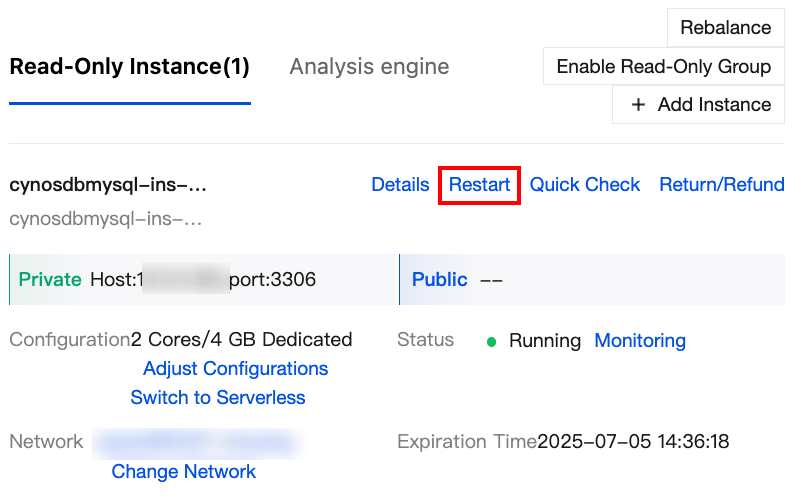Select the Private address label
806x500 pixels.
[50, 280]
